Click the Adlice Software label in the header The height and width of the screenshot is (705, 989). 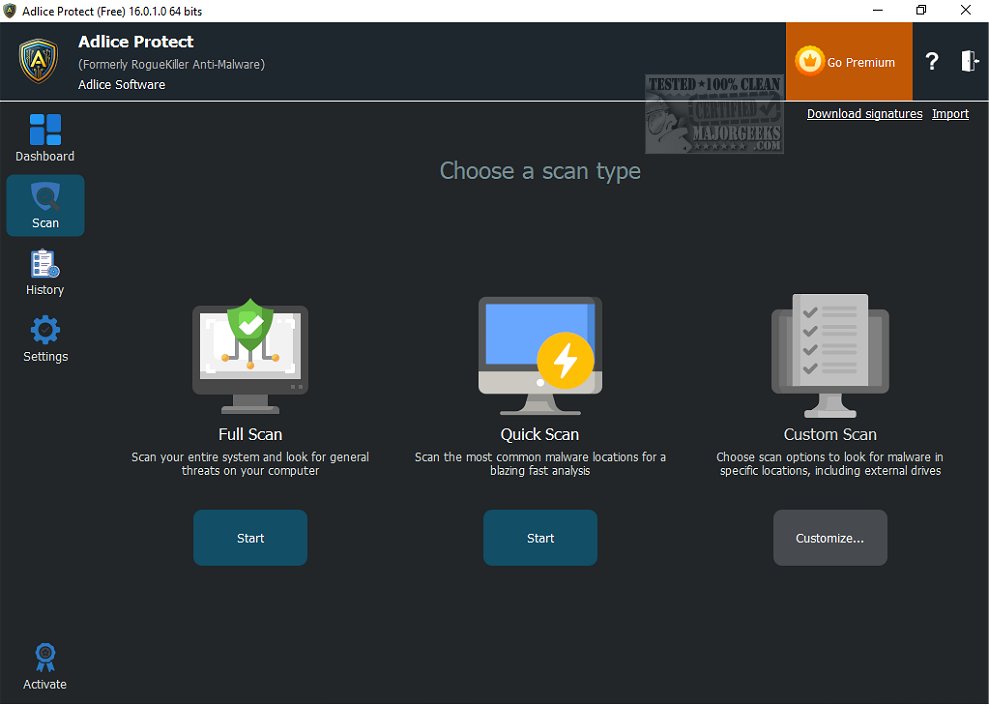pyautogui.click(x=122, y=84)
